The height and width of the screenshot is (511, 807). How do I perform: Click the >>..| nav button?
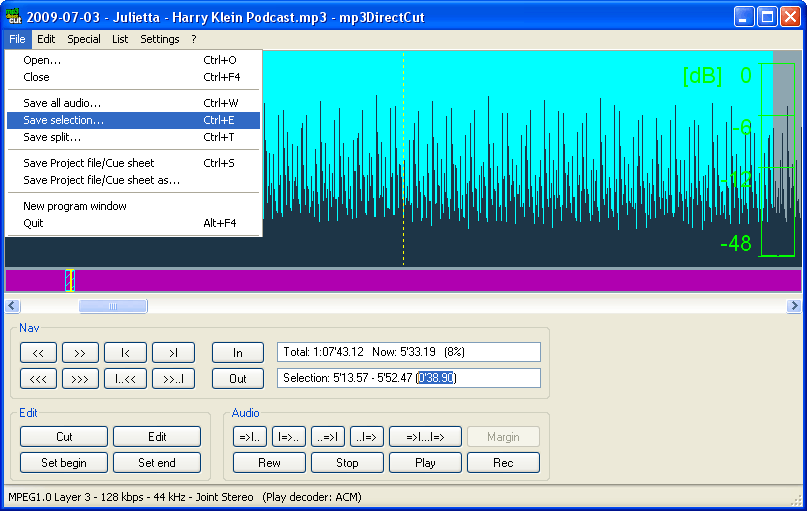[x=173, y=379]
